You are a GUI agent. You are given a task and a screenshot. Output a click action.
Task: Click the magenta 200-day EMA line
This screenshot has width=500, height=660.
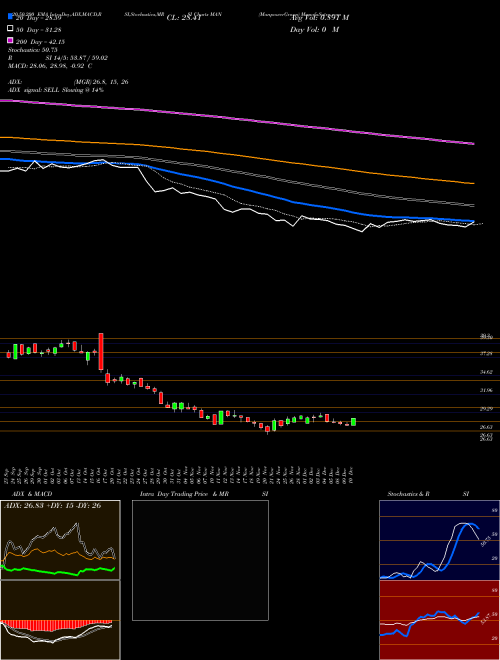236,120
